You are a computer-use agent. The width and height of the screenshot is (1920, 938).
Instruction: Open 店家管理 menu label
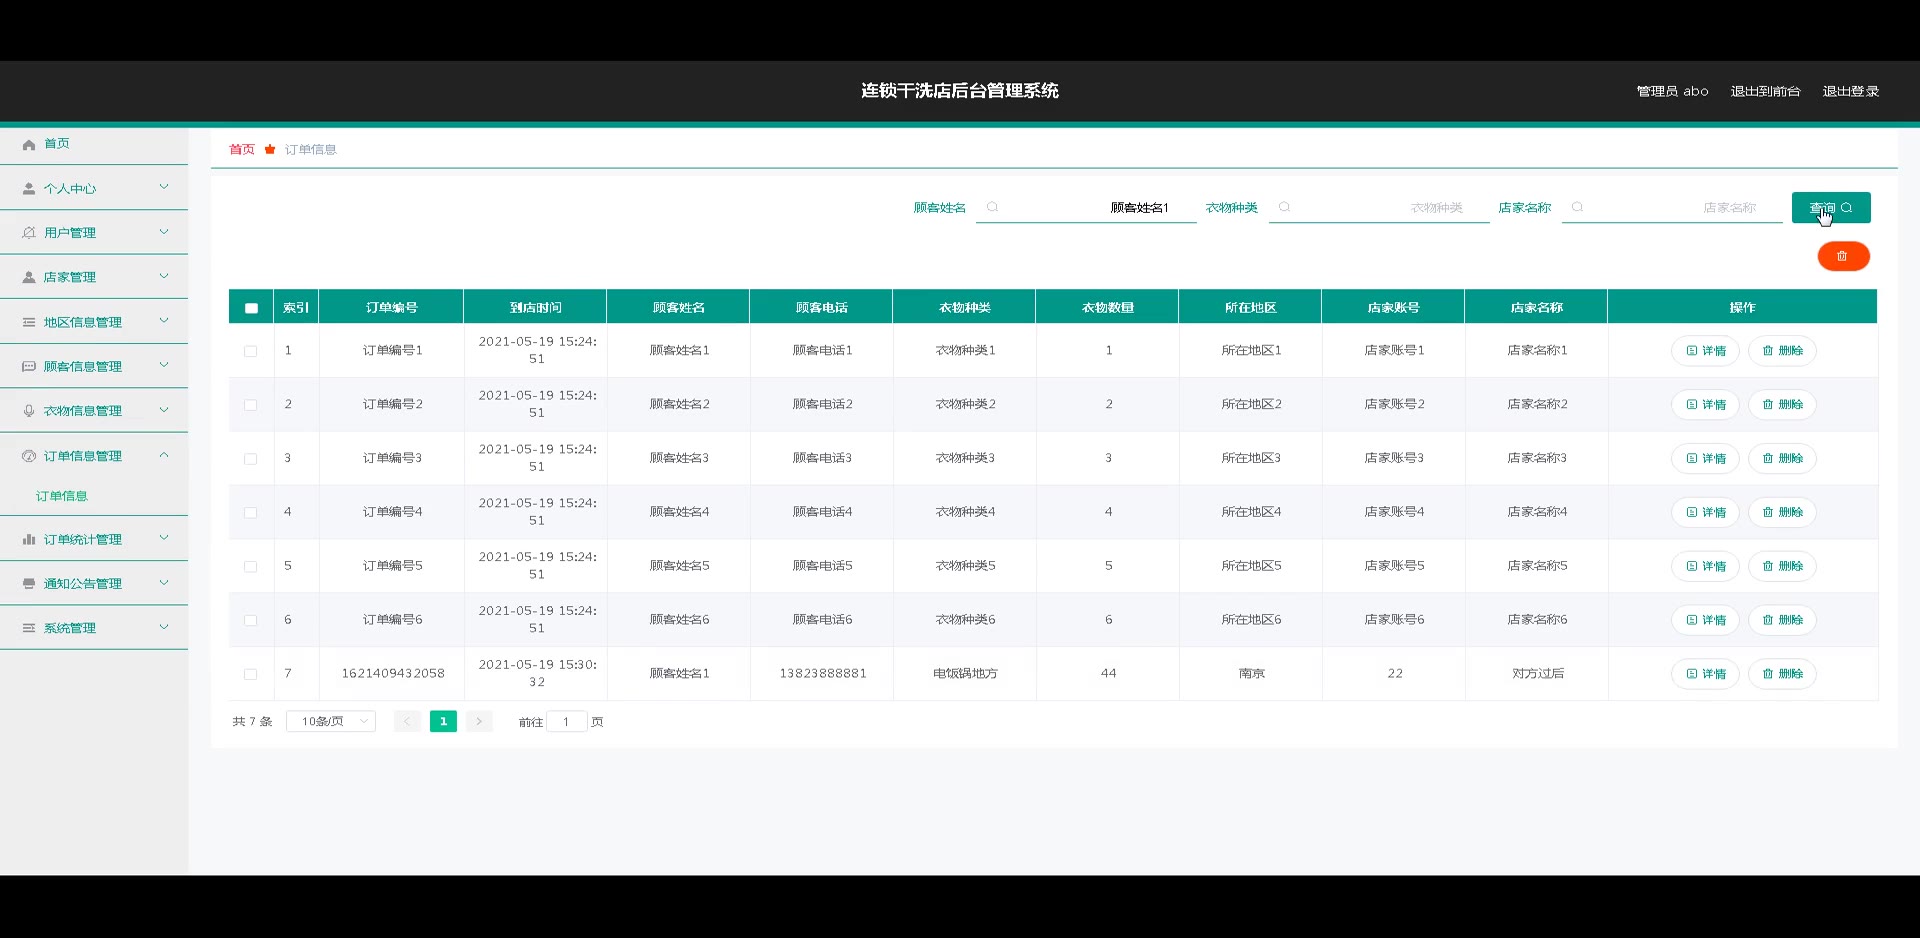(x=70, y=278)
